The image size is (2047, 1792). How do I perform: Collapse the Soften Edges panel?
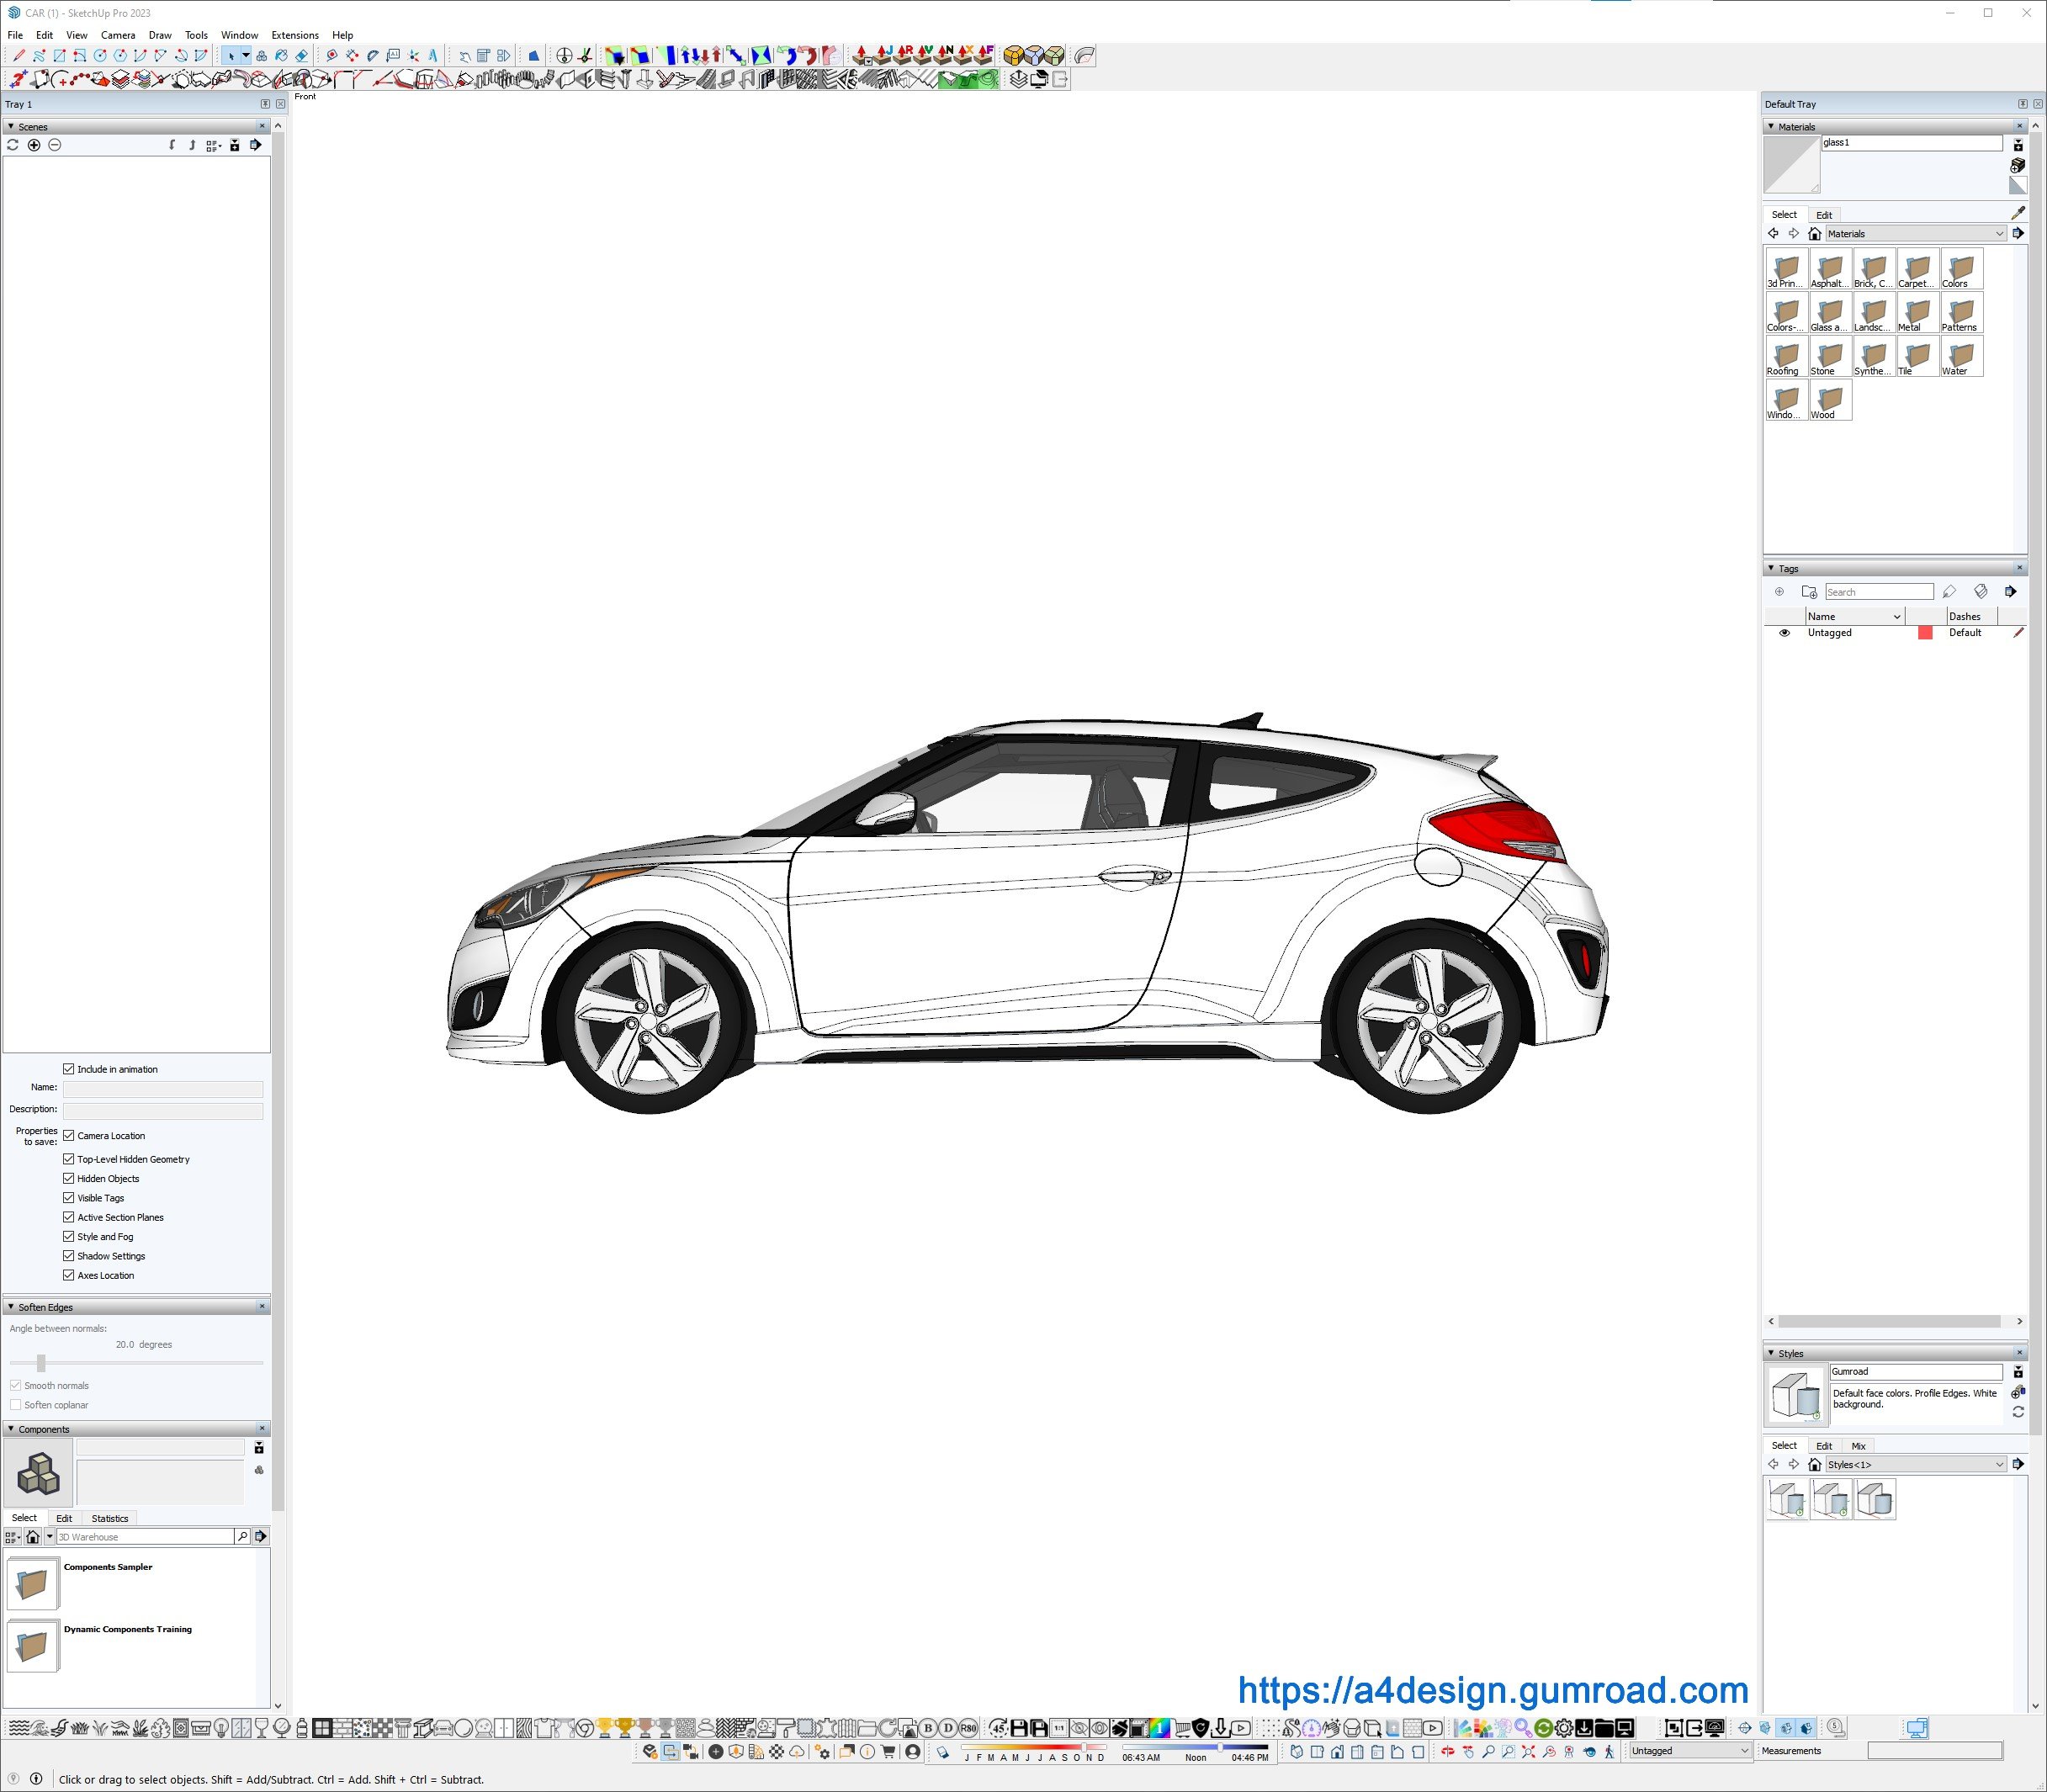point(11,1307)
